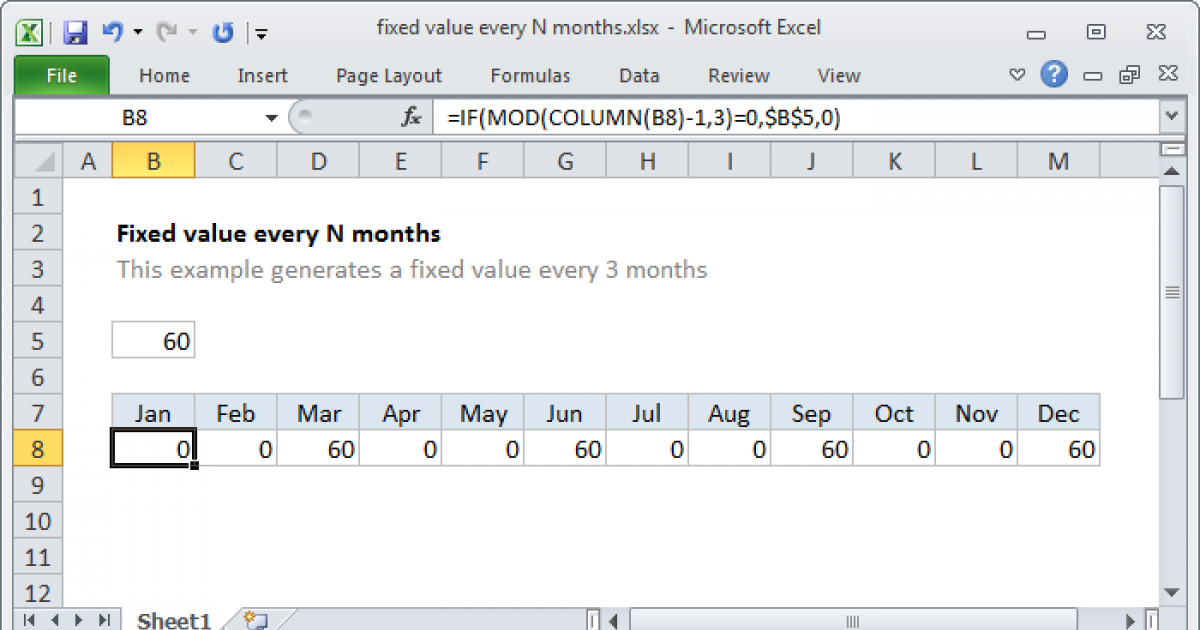This screenshot has width=1200, height=630.
Task: Toggle Minimize the Ribbon
Action: [1016, 74]
